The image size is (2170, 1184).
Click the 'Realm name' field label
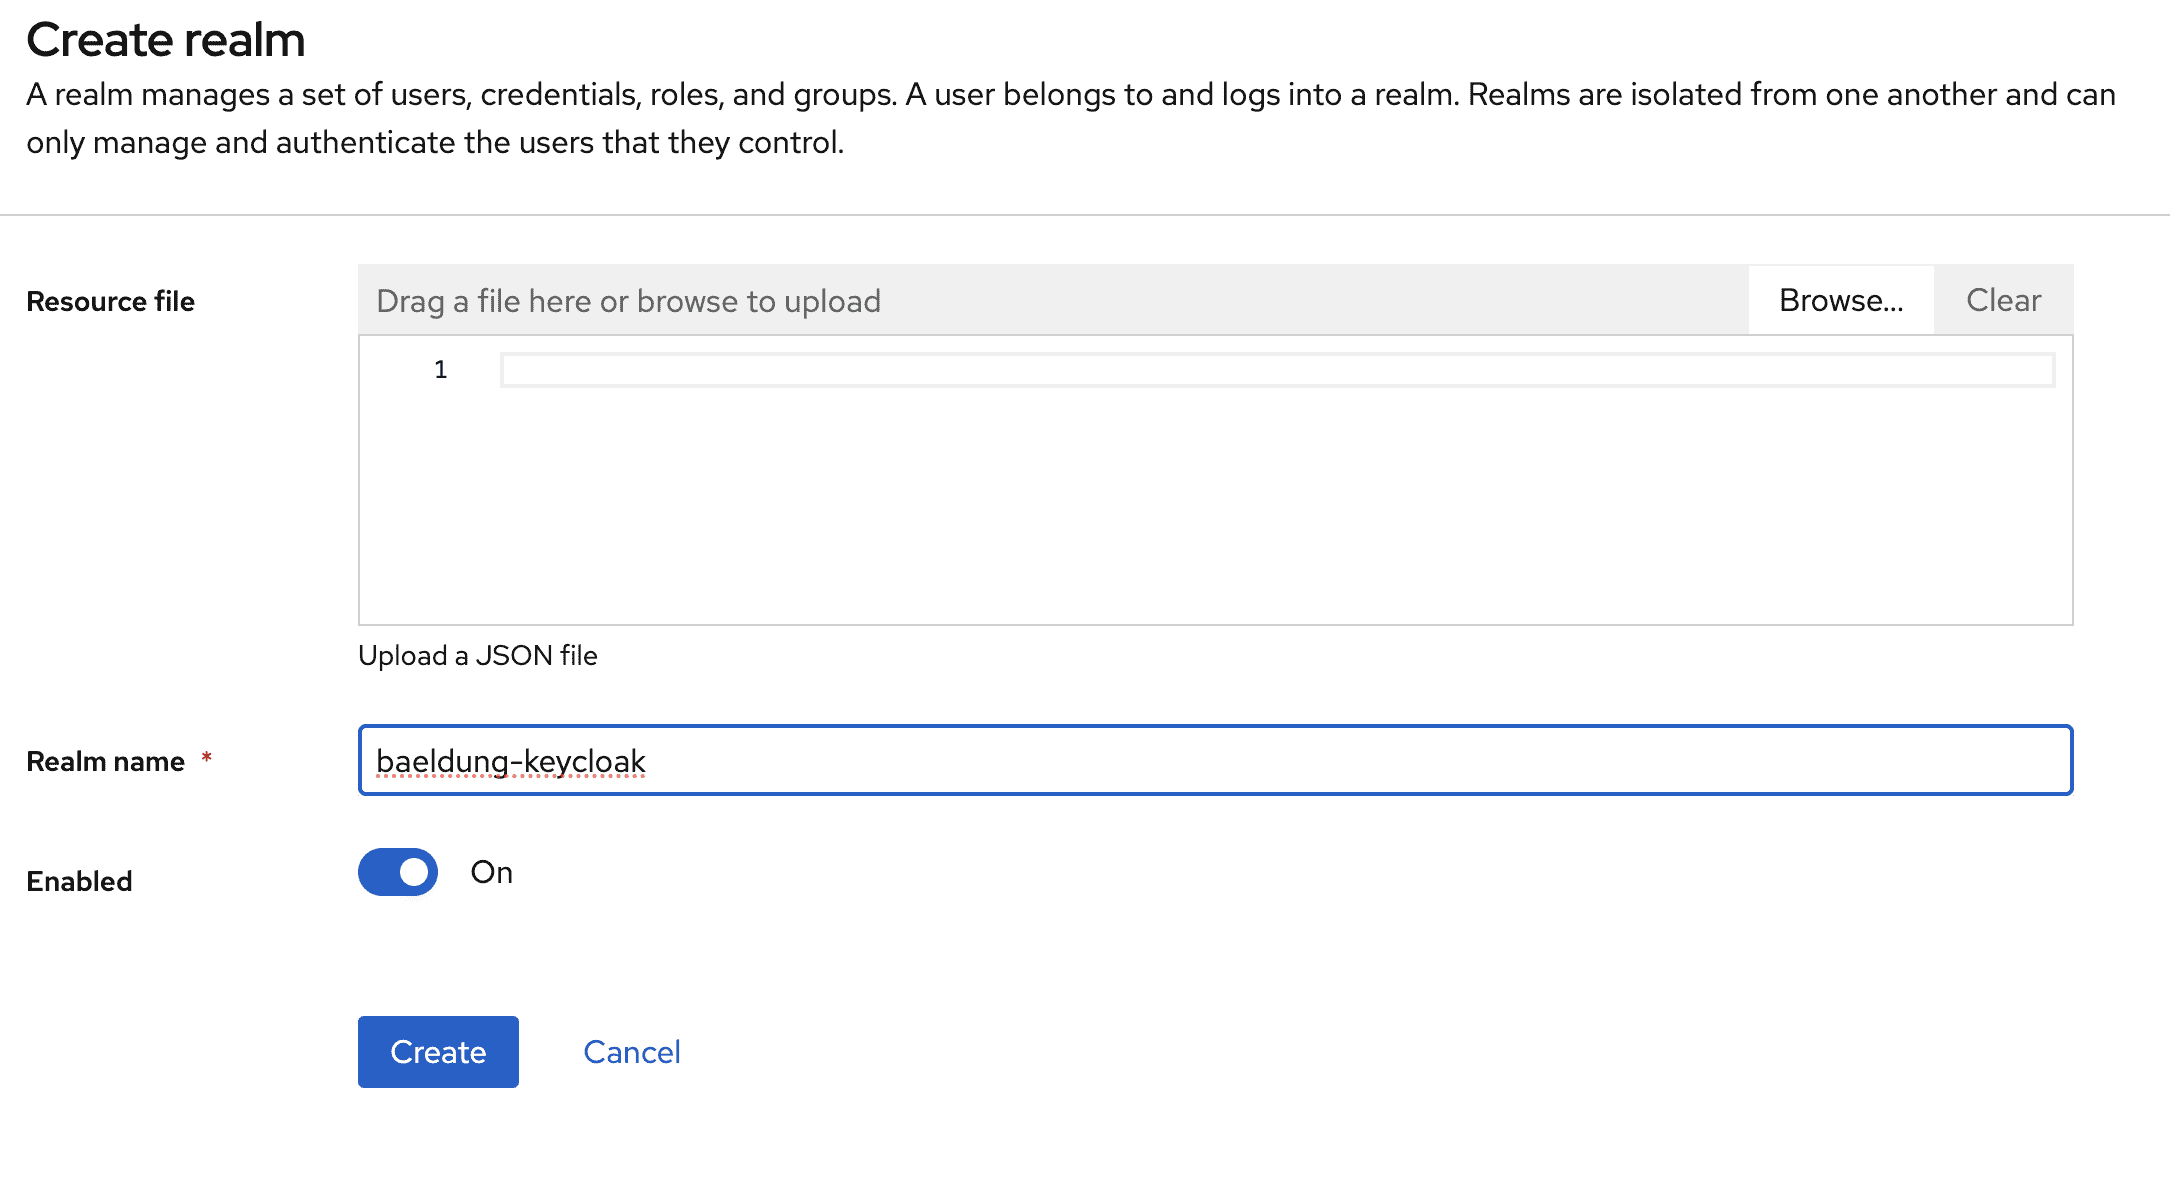tap(105, 761)
